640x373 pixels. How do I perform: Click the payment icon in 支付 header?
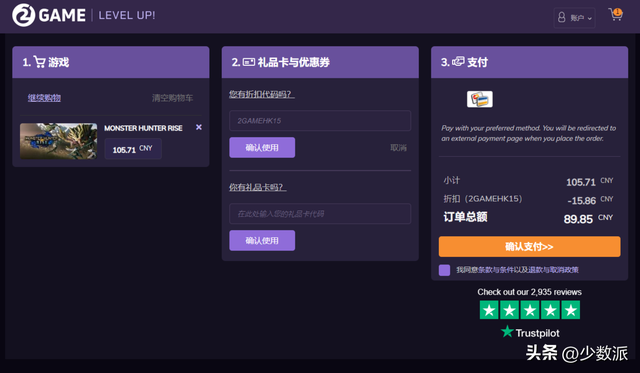[458, 62]
